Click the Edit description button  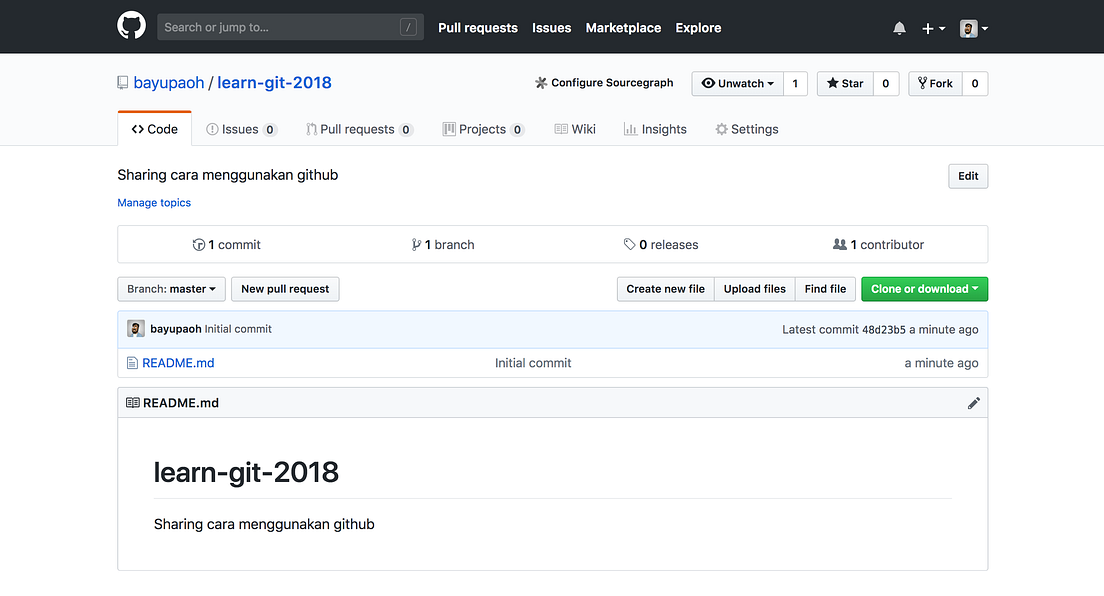pyautogui.click(x=966, y=176)
